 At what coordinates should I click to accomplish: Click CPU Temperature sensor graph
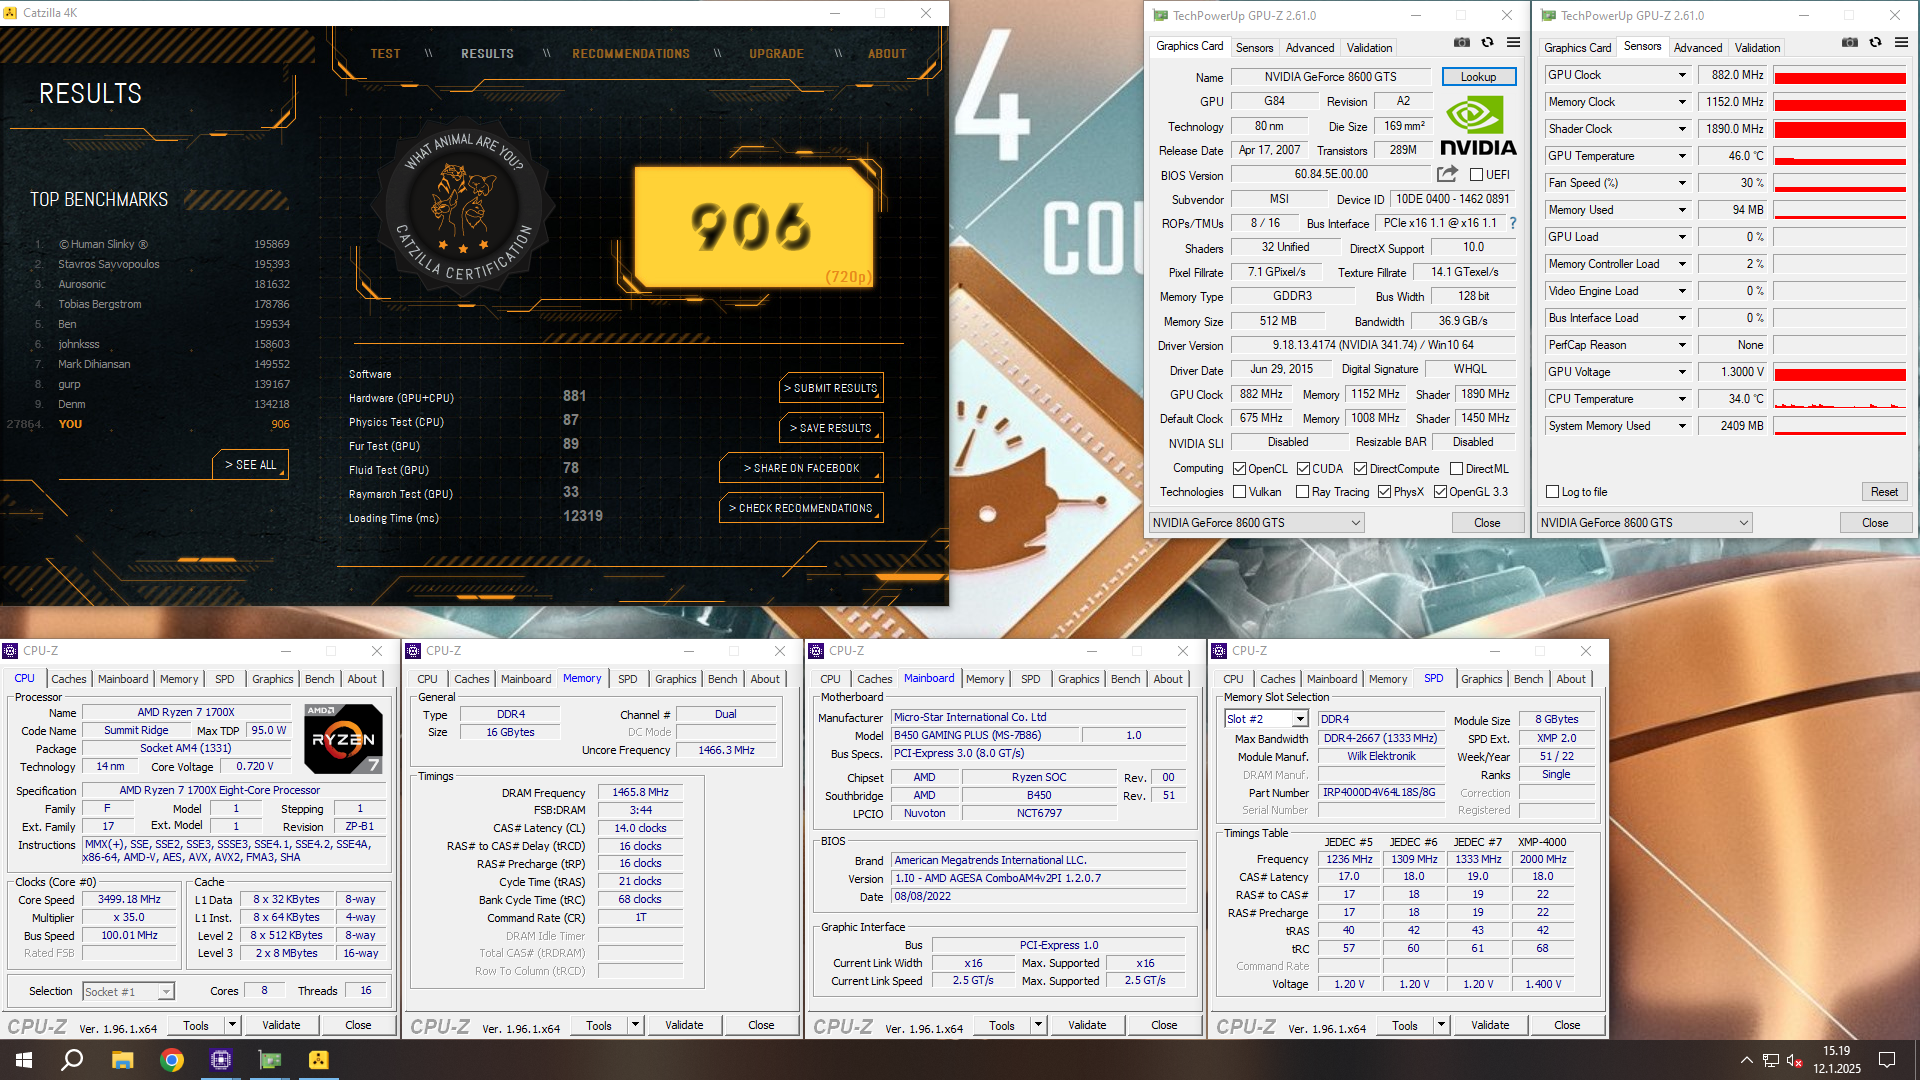(1840, 399)
